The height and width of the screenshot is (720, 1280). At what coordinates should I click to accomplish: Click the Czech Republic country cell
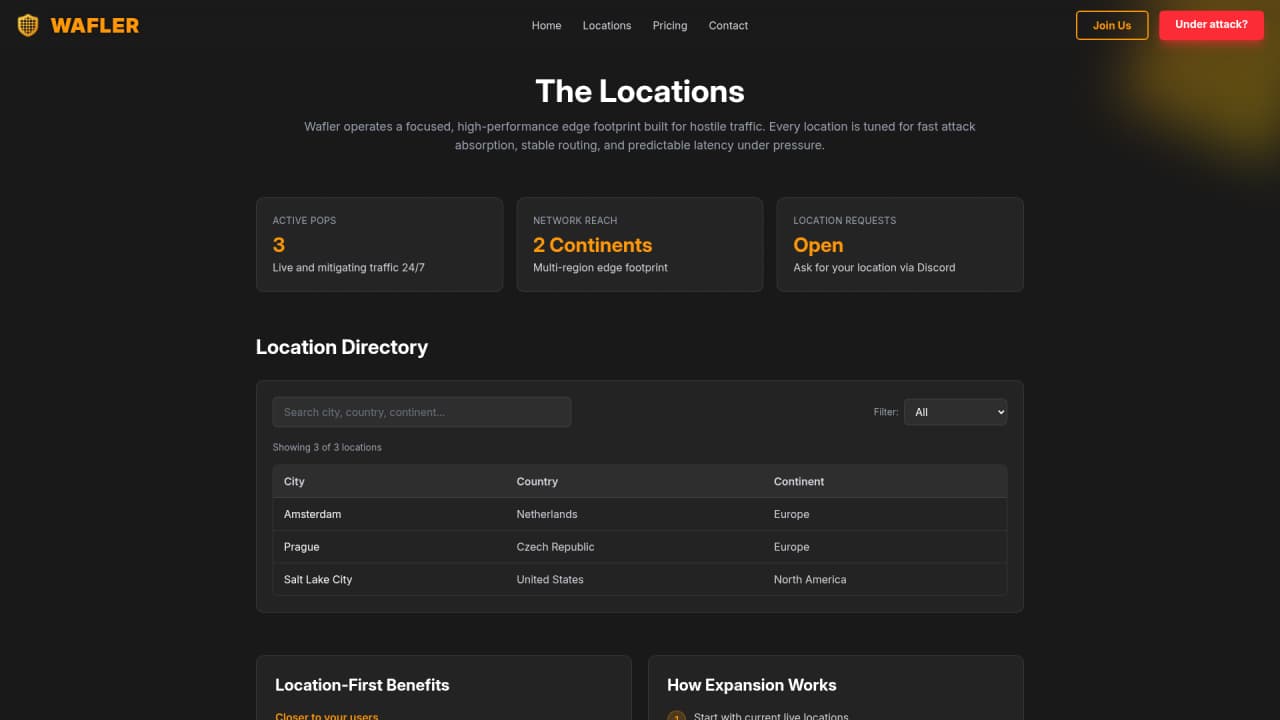click(555, 547)
